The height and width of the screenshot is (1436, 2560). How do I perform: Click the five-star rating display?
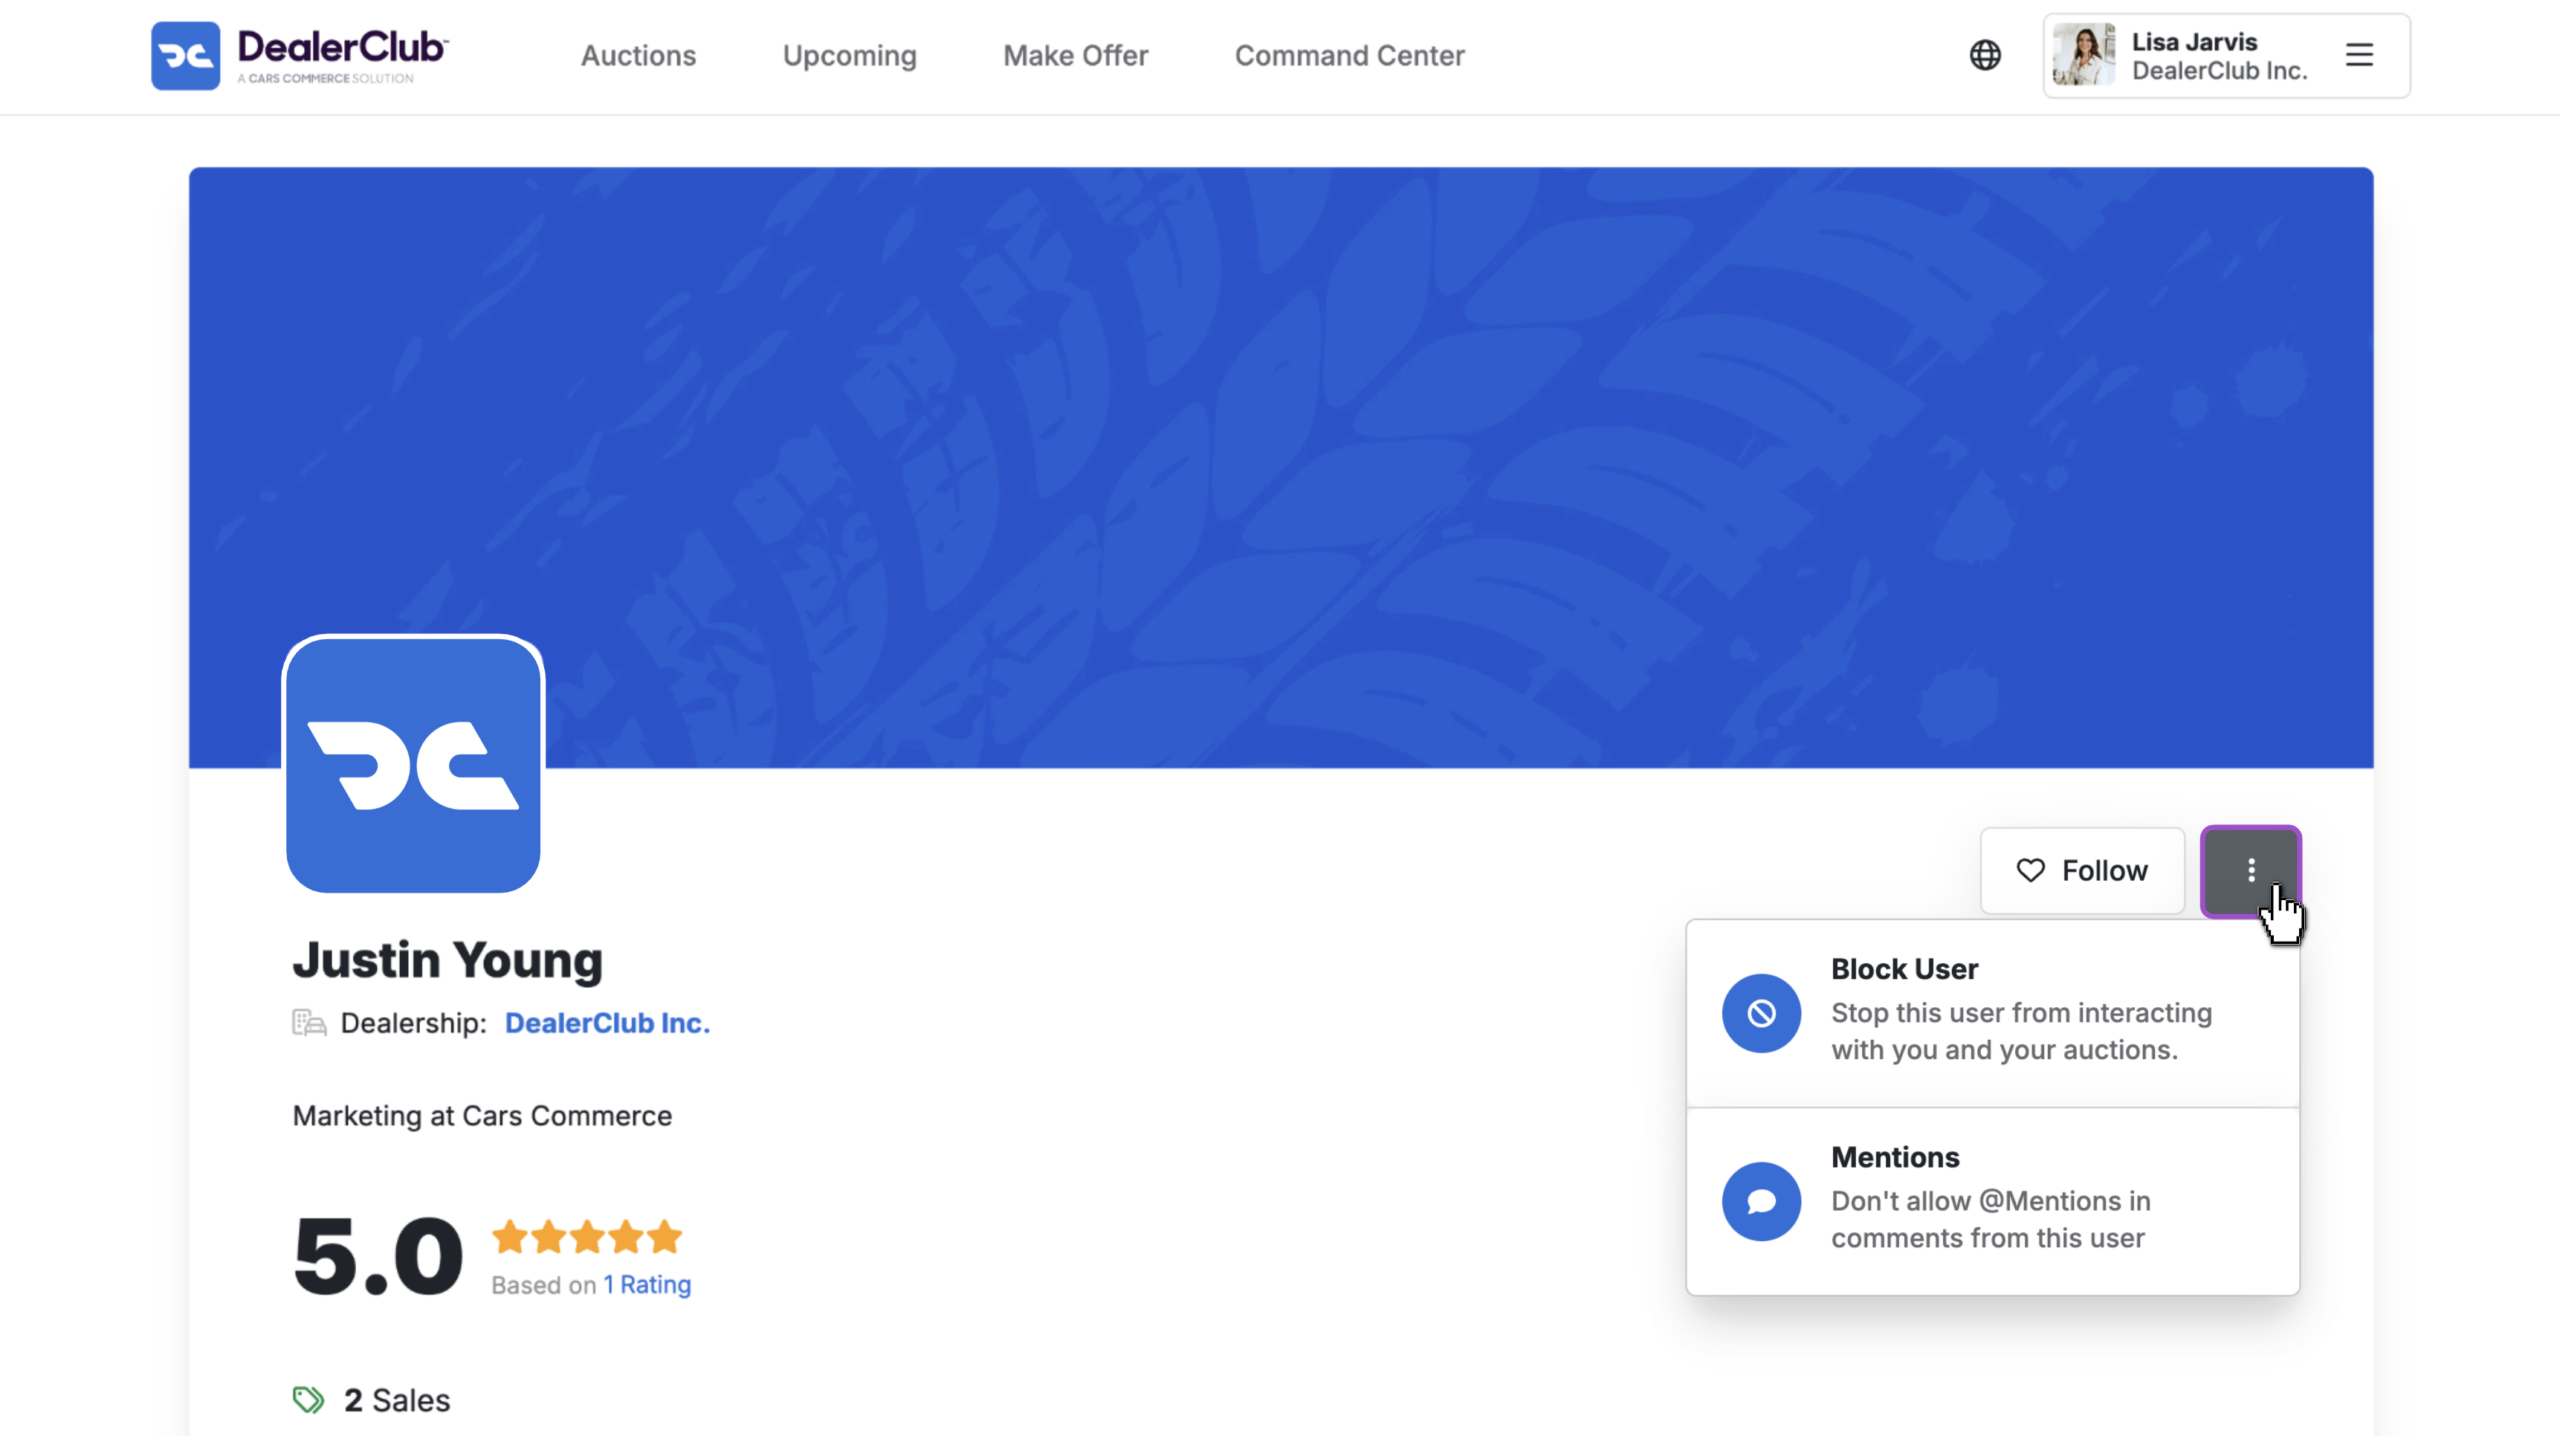[x=586, y=1237]
